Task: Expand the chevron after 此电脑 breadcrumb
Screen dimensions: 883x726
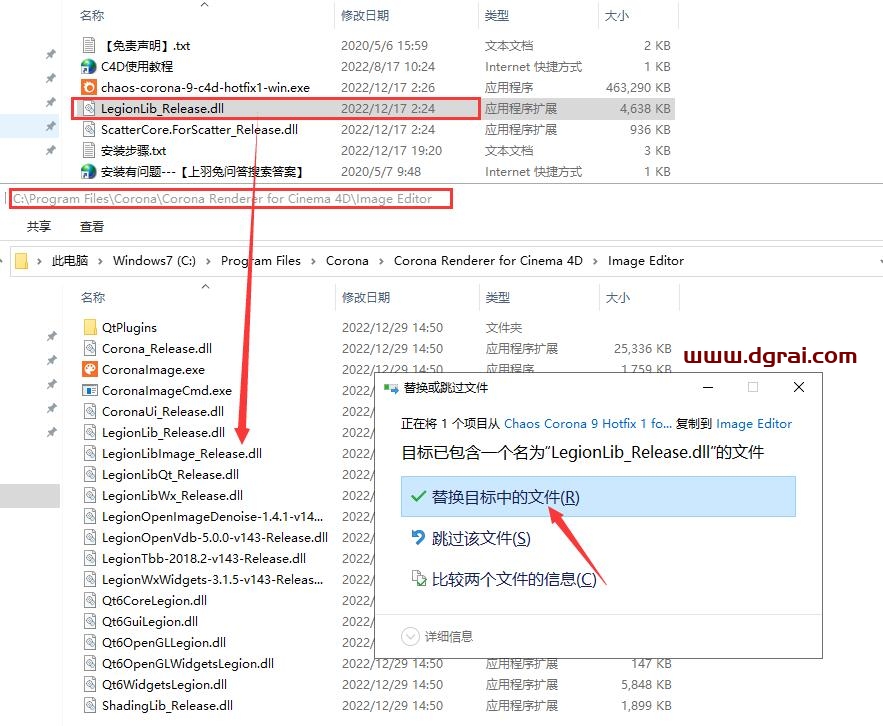Action: click(x=100, y=261)
